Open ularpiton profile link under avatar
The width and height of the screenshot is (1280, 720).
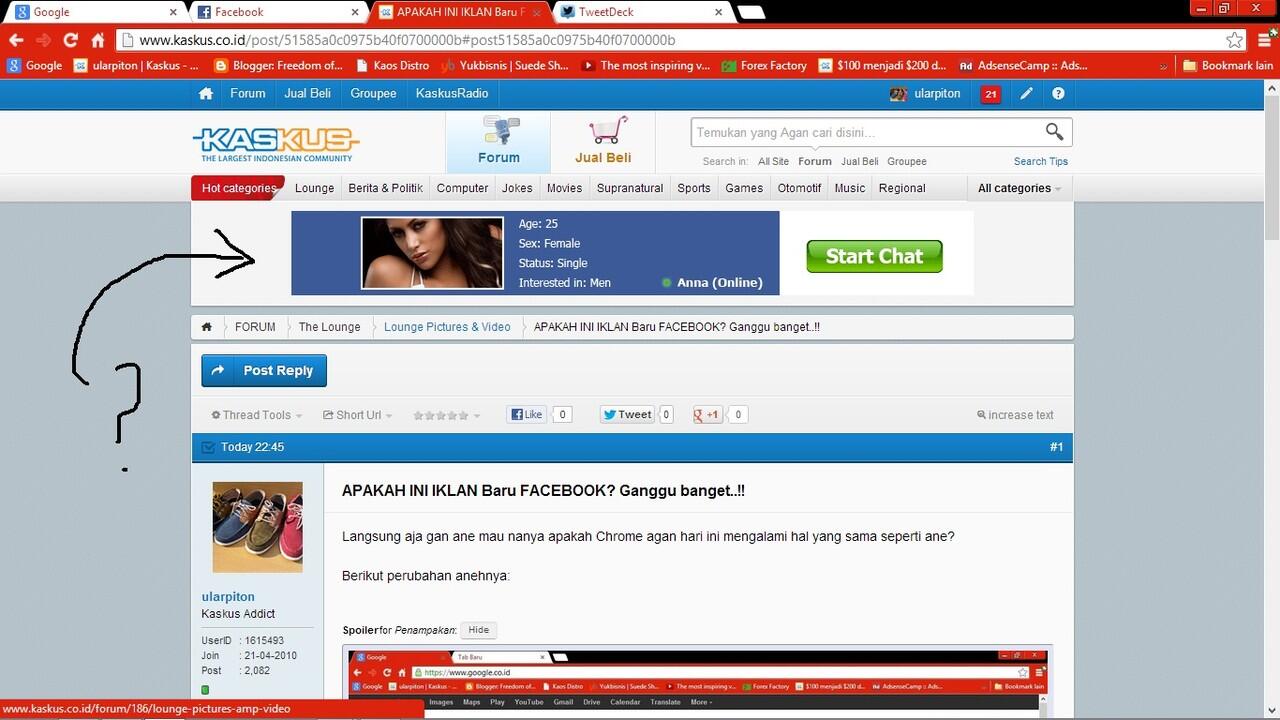tap(228, 597)
